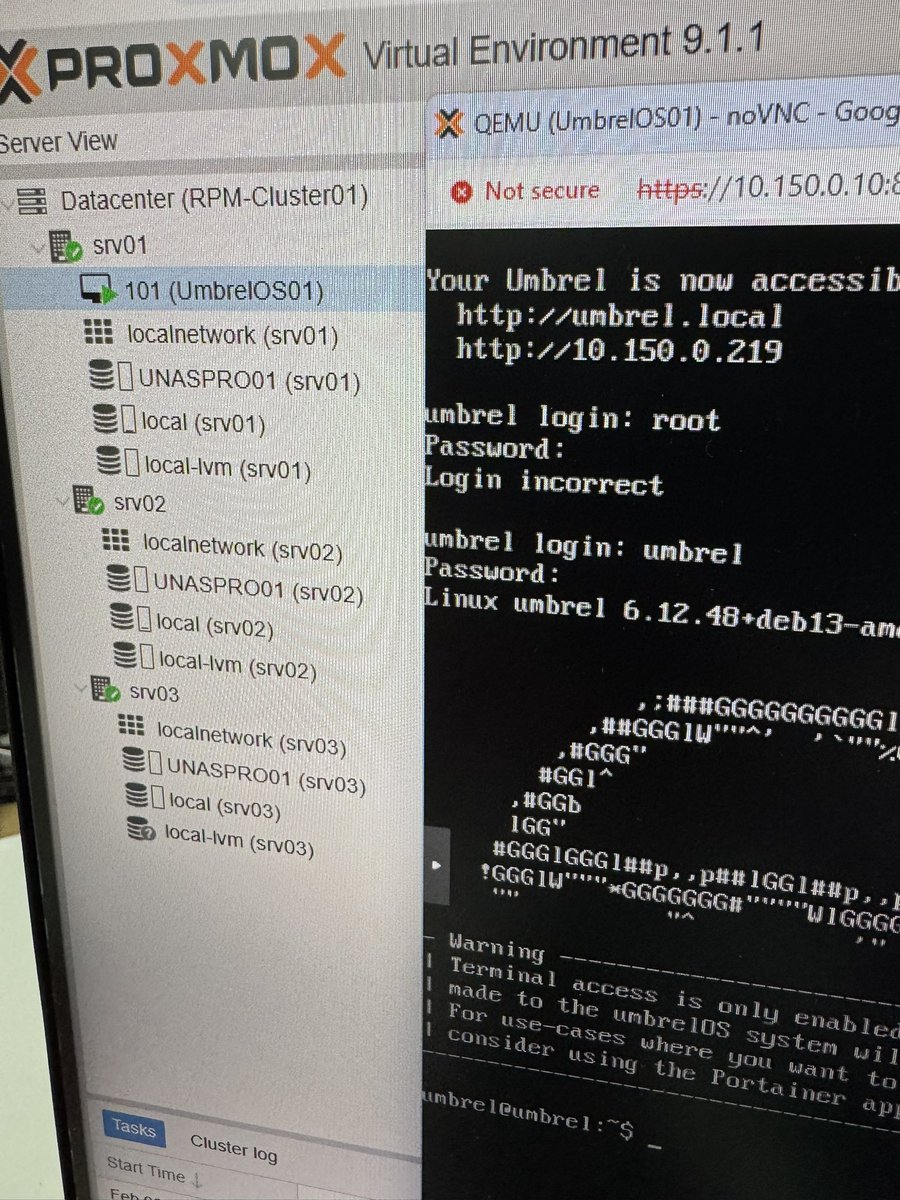
Task: Select UNASPRO01 (srv03) storage
Action: tap(267, 776)
